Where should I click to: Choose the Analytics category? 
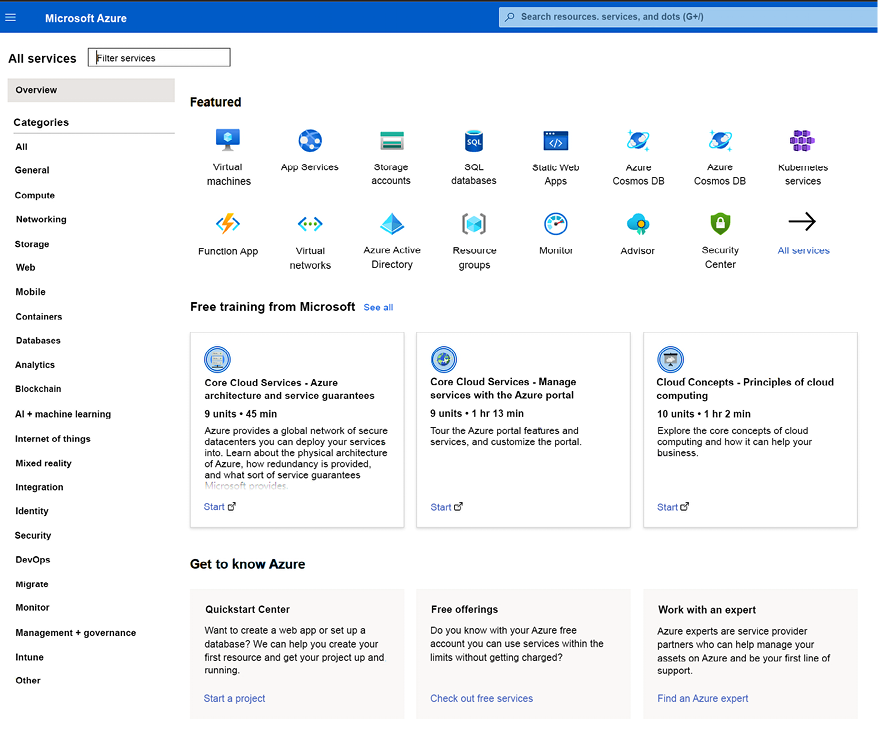[35, 365]
